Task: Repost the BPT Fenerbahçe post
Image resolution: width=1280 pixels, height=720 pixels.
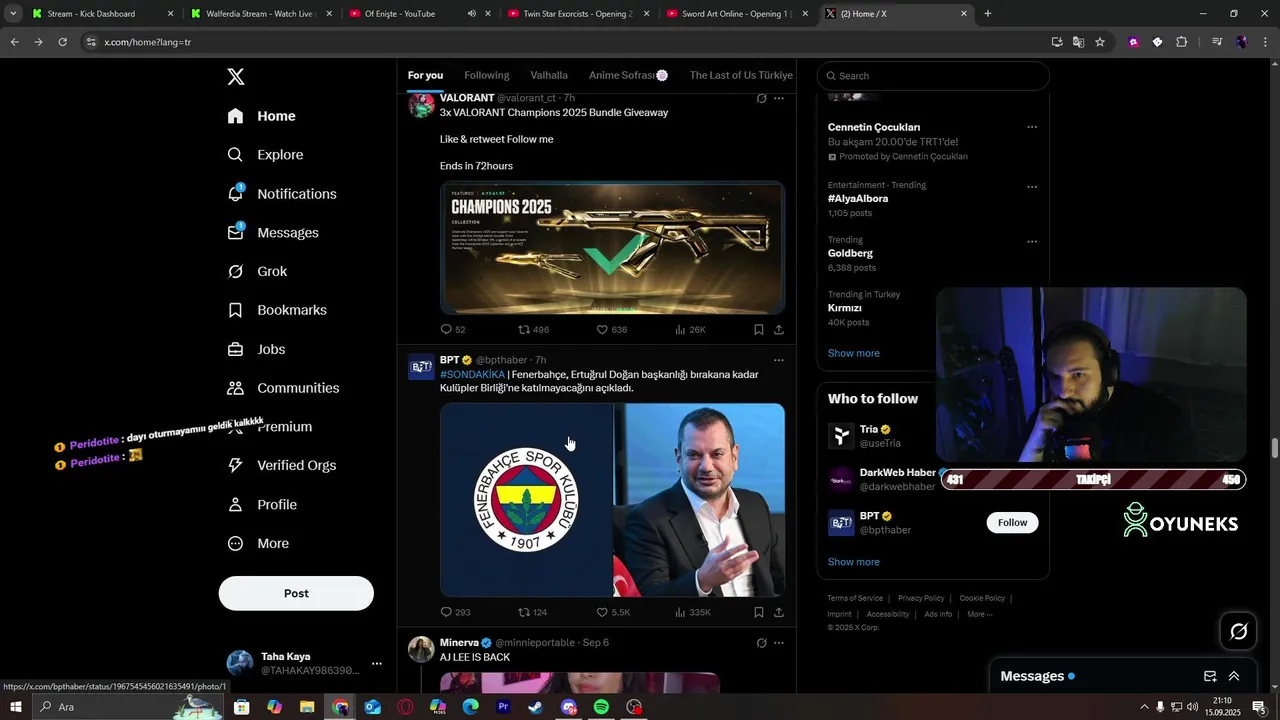Action: pos(532,612)
